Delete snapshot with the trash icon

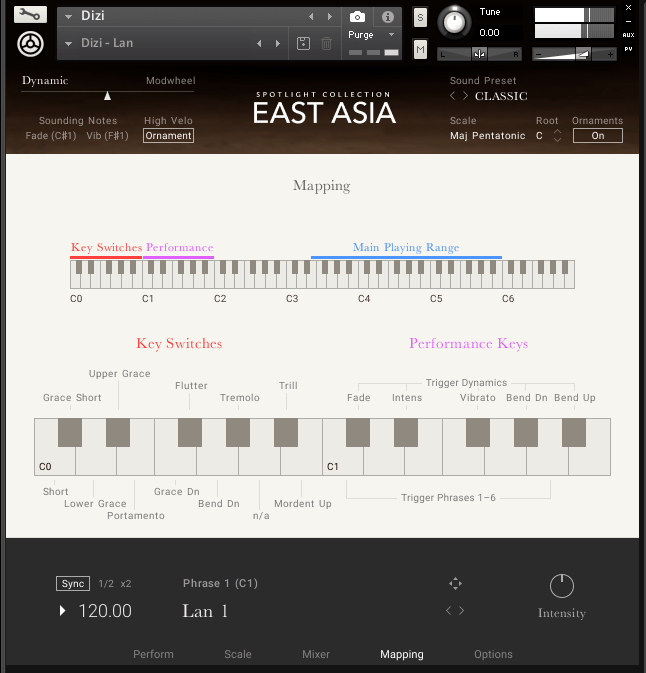click(x=326, y=43)
